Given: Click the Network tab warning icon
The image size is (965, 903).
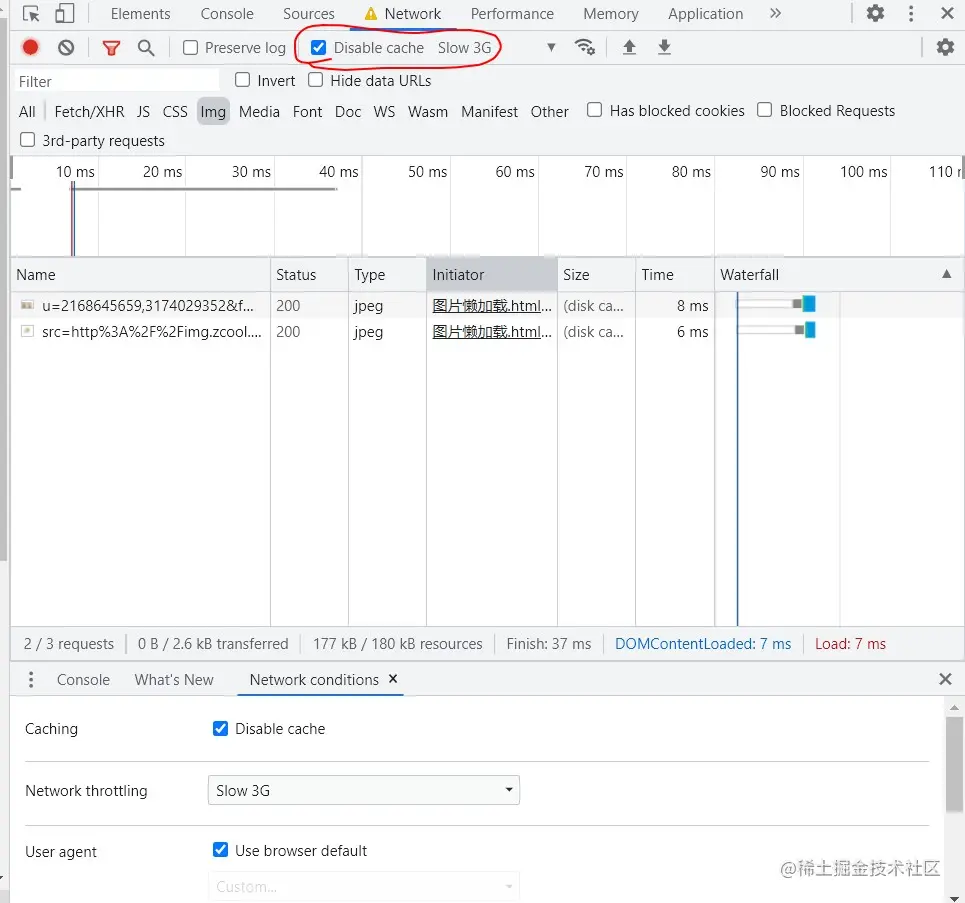Looking at the screenshot, I should 370,14.
